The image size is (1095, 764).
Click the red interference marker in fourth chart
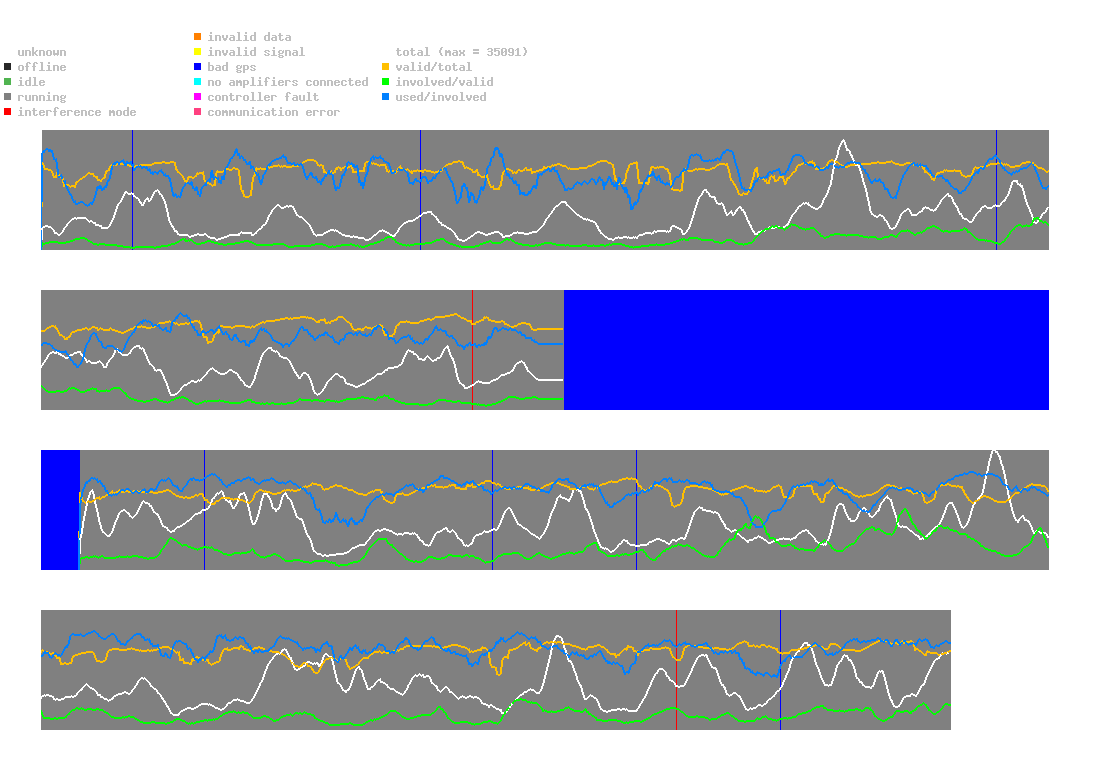(x=677, y=670)
